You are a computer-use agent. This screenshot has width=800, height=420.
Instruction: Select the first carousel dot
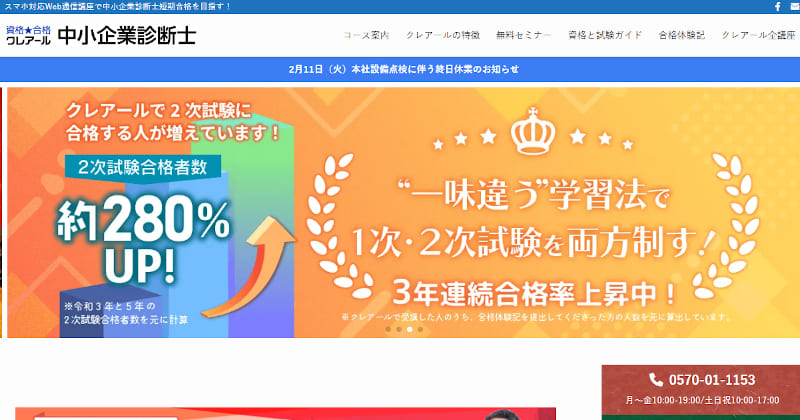pyautogui.click(x=388, y=330)
